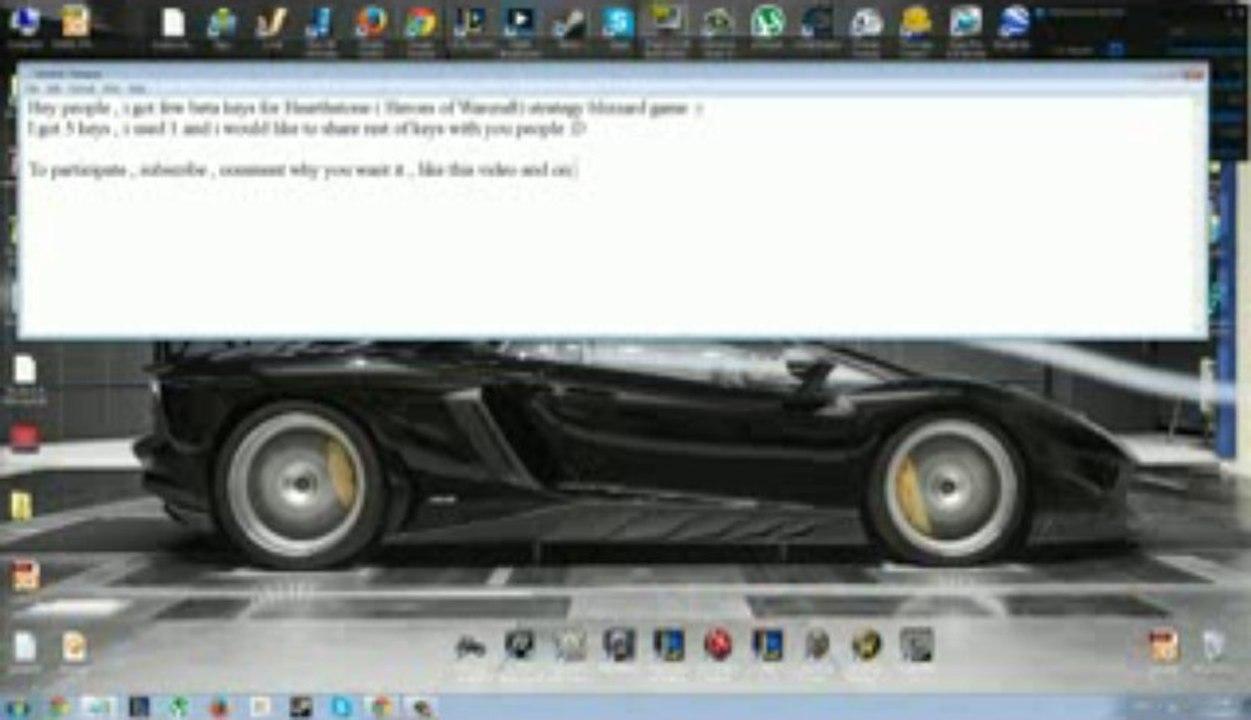This screenshot has width=1251, height=720.
Task: Open the yellow folder icon on the left desktop edge
Action: tap(22, 506)
